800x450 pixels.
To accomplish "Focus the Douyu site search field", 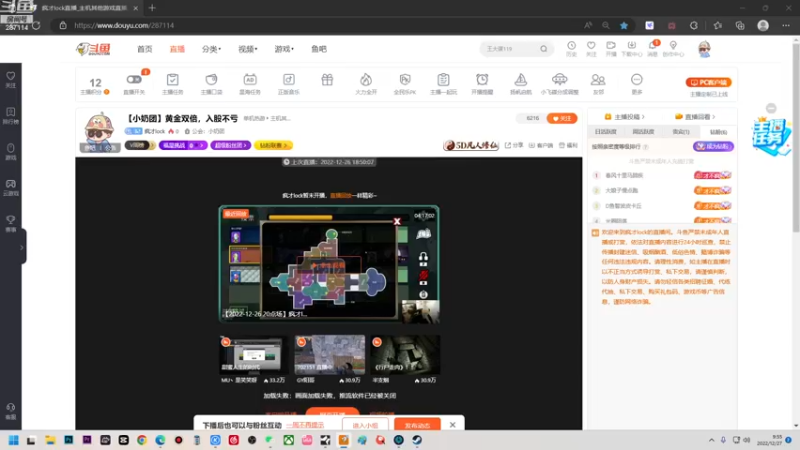I will click(x=510, y=49).
